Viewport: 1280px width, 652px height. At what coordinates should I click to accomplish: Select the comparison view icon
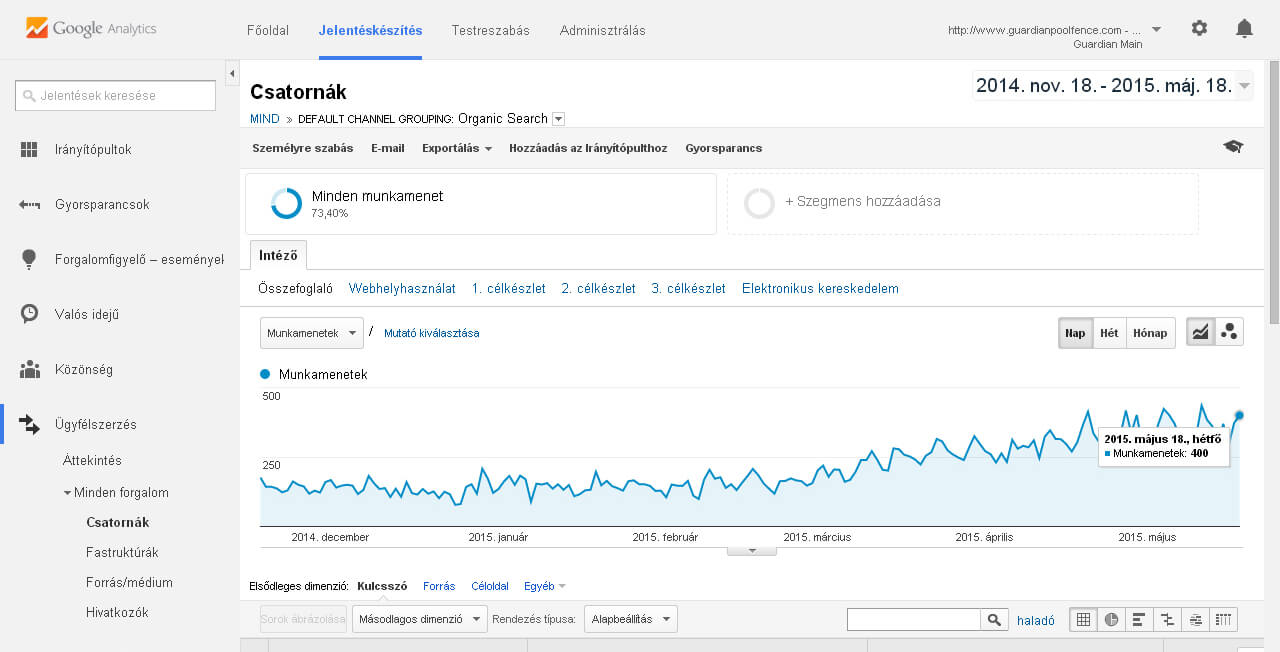coord(1167,620)
